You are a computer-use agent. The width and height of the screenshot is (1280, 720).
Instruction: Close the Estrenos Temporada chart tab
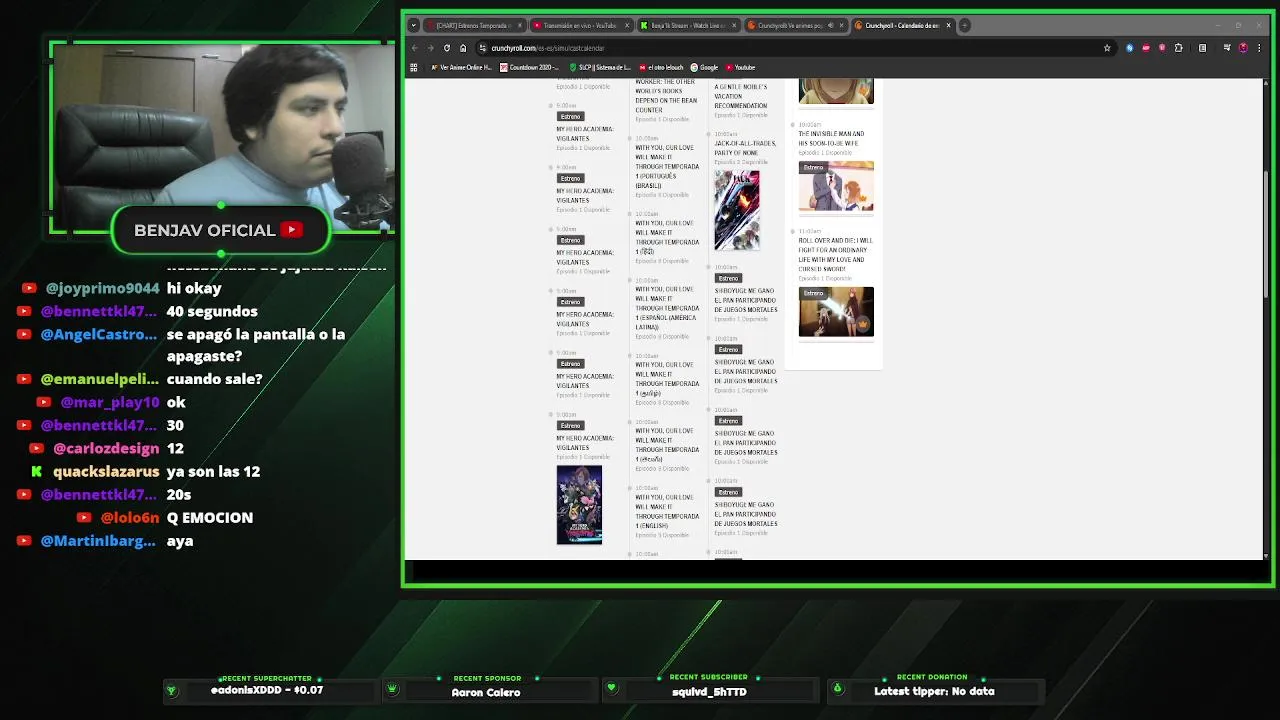[519, 25]
